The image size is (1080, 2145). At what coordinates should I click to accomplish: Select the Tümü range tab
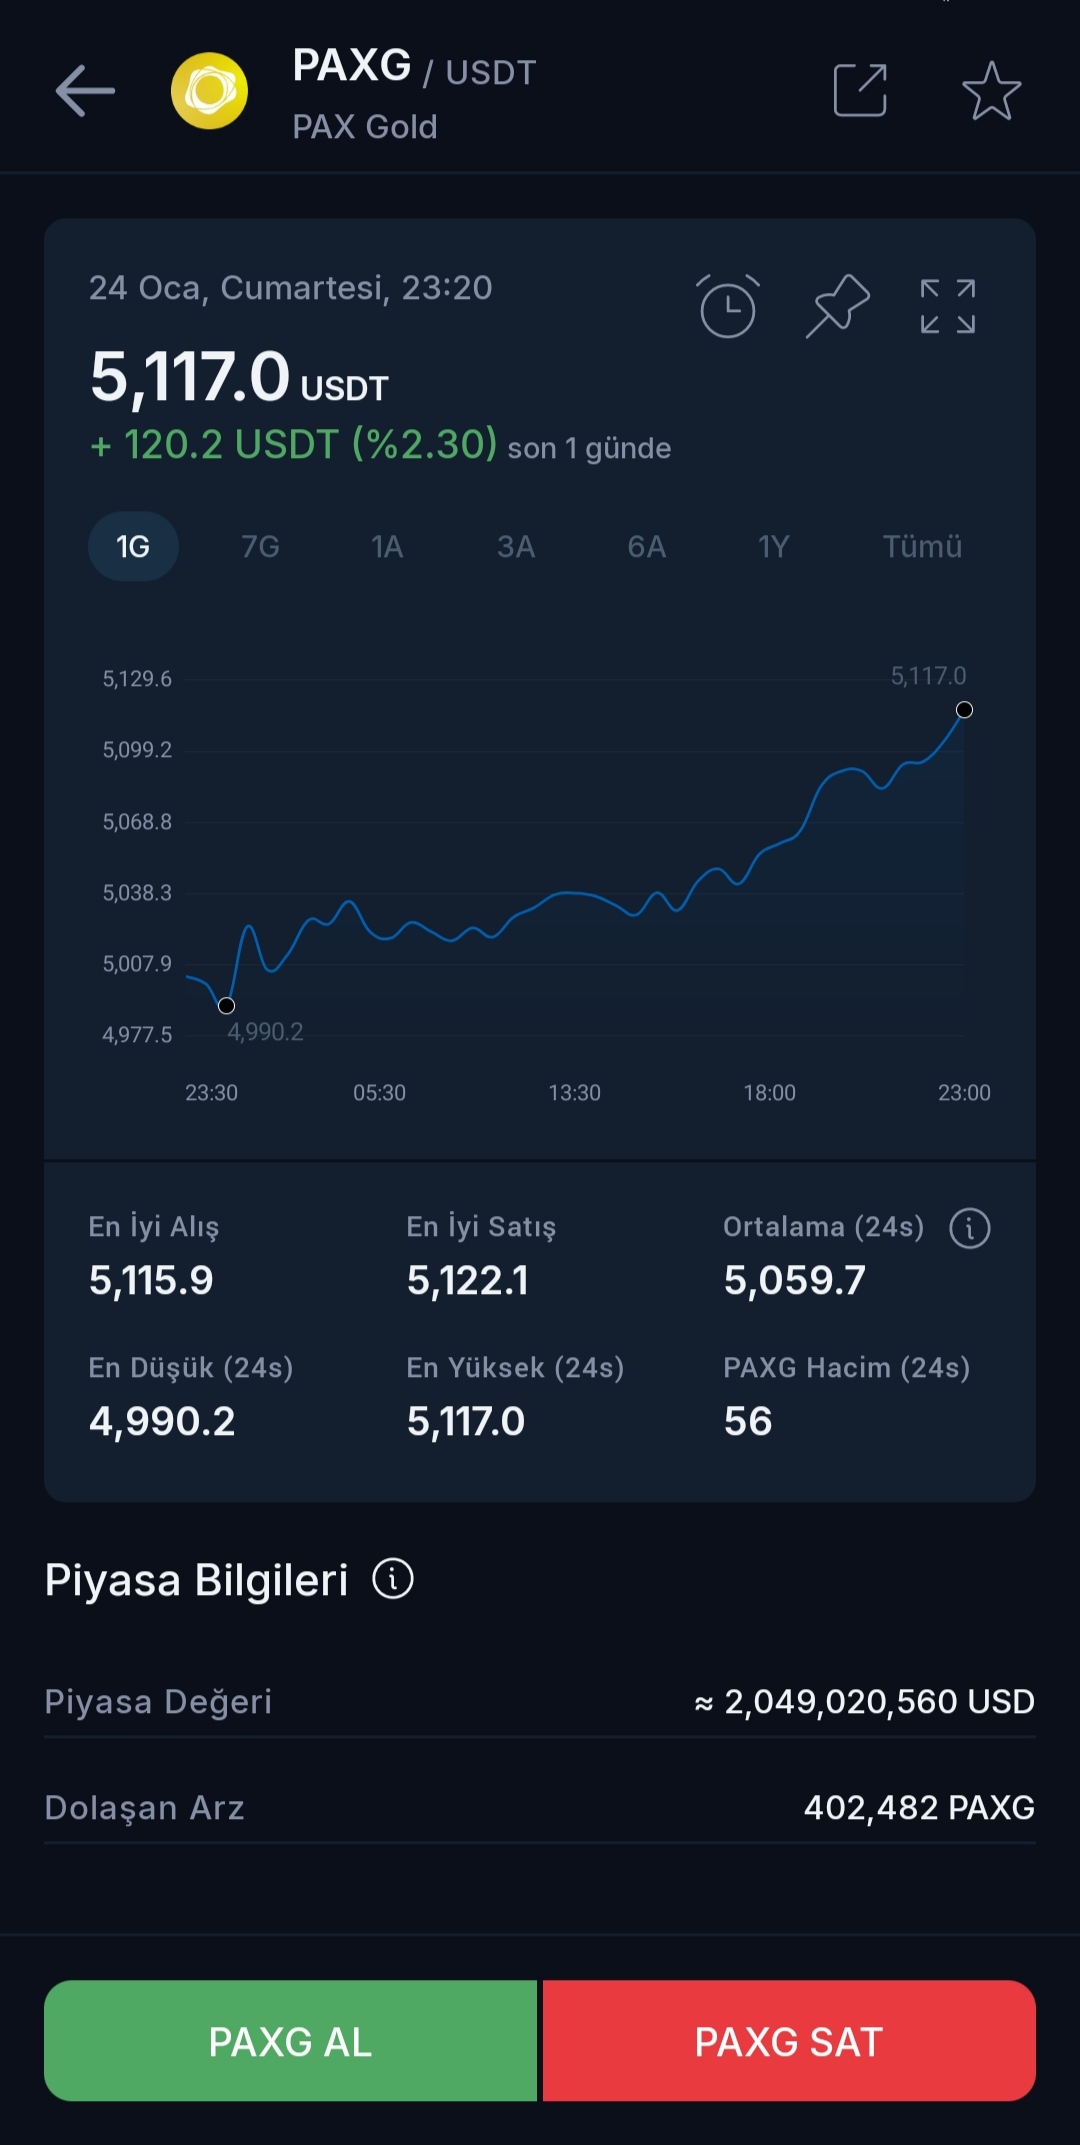922,547
